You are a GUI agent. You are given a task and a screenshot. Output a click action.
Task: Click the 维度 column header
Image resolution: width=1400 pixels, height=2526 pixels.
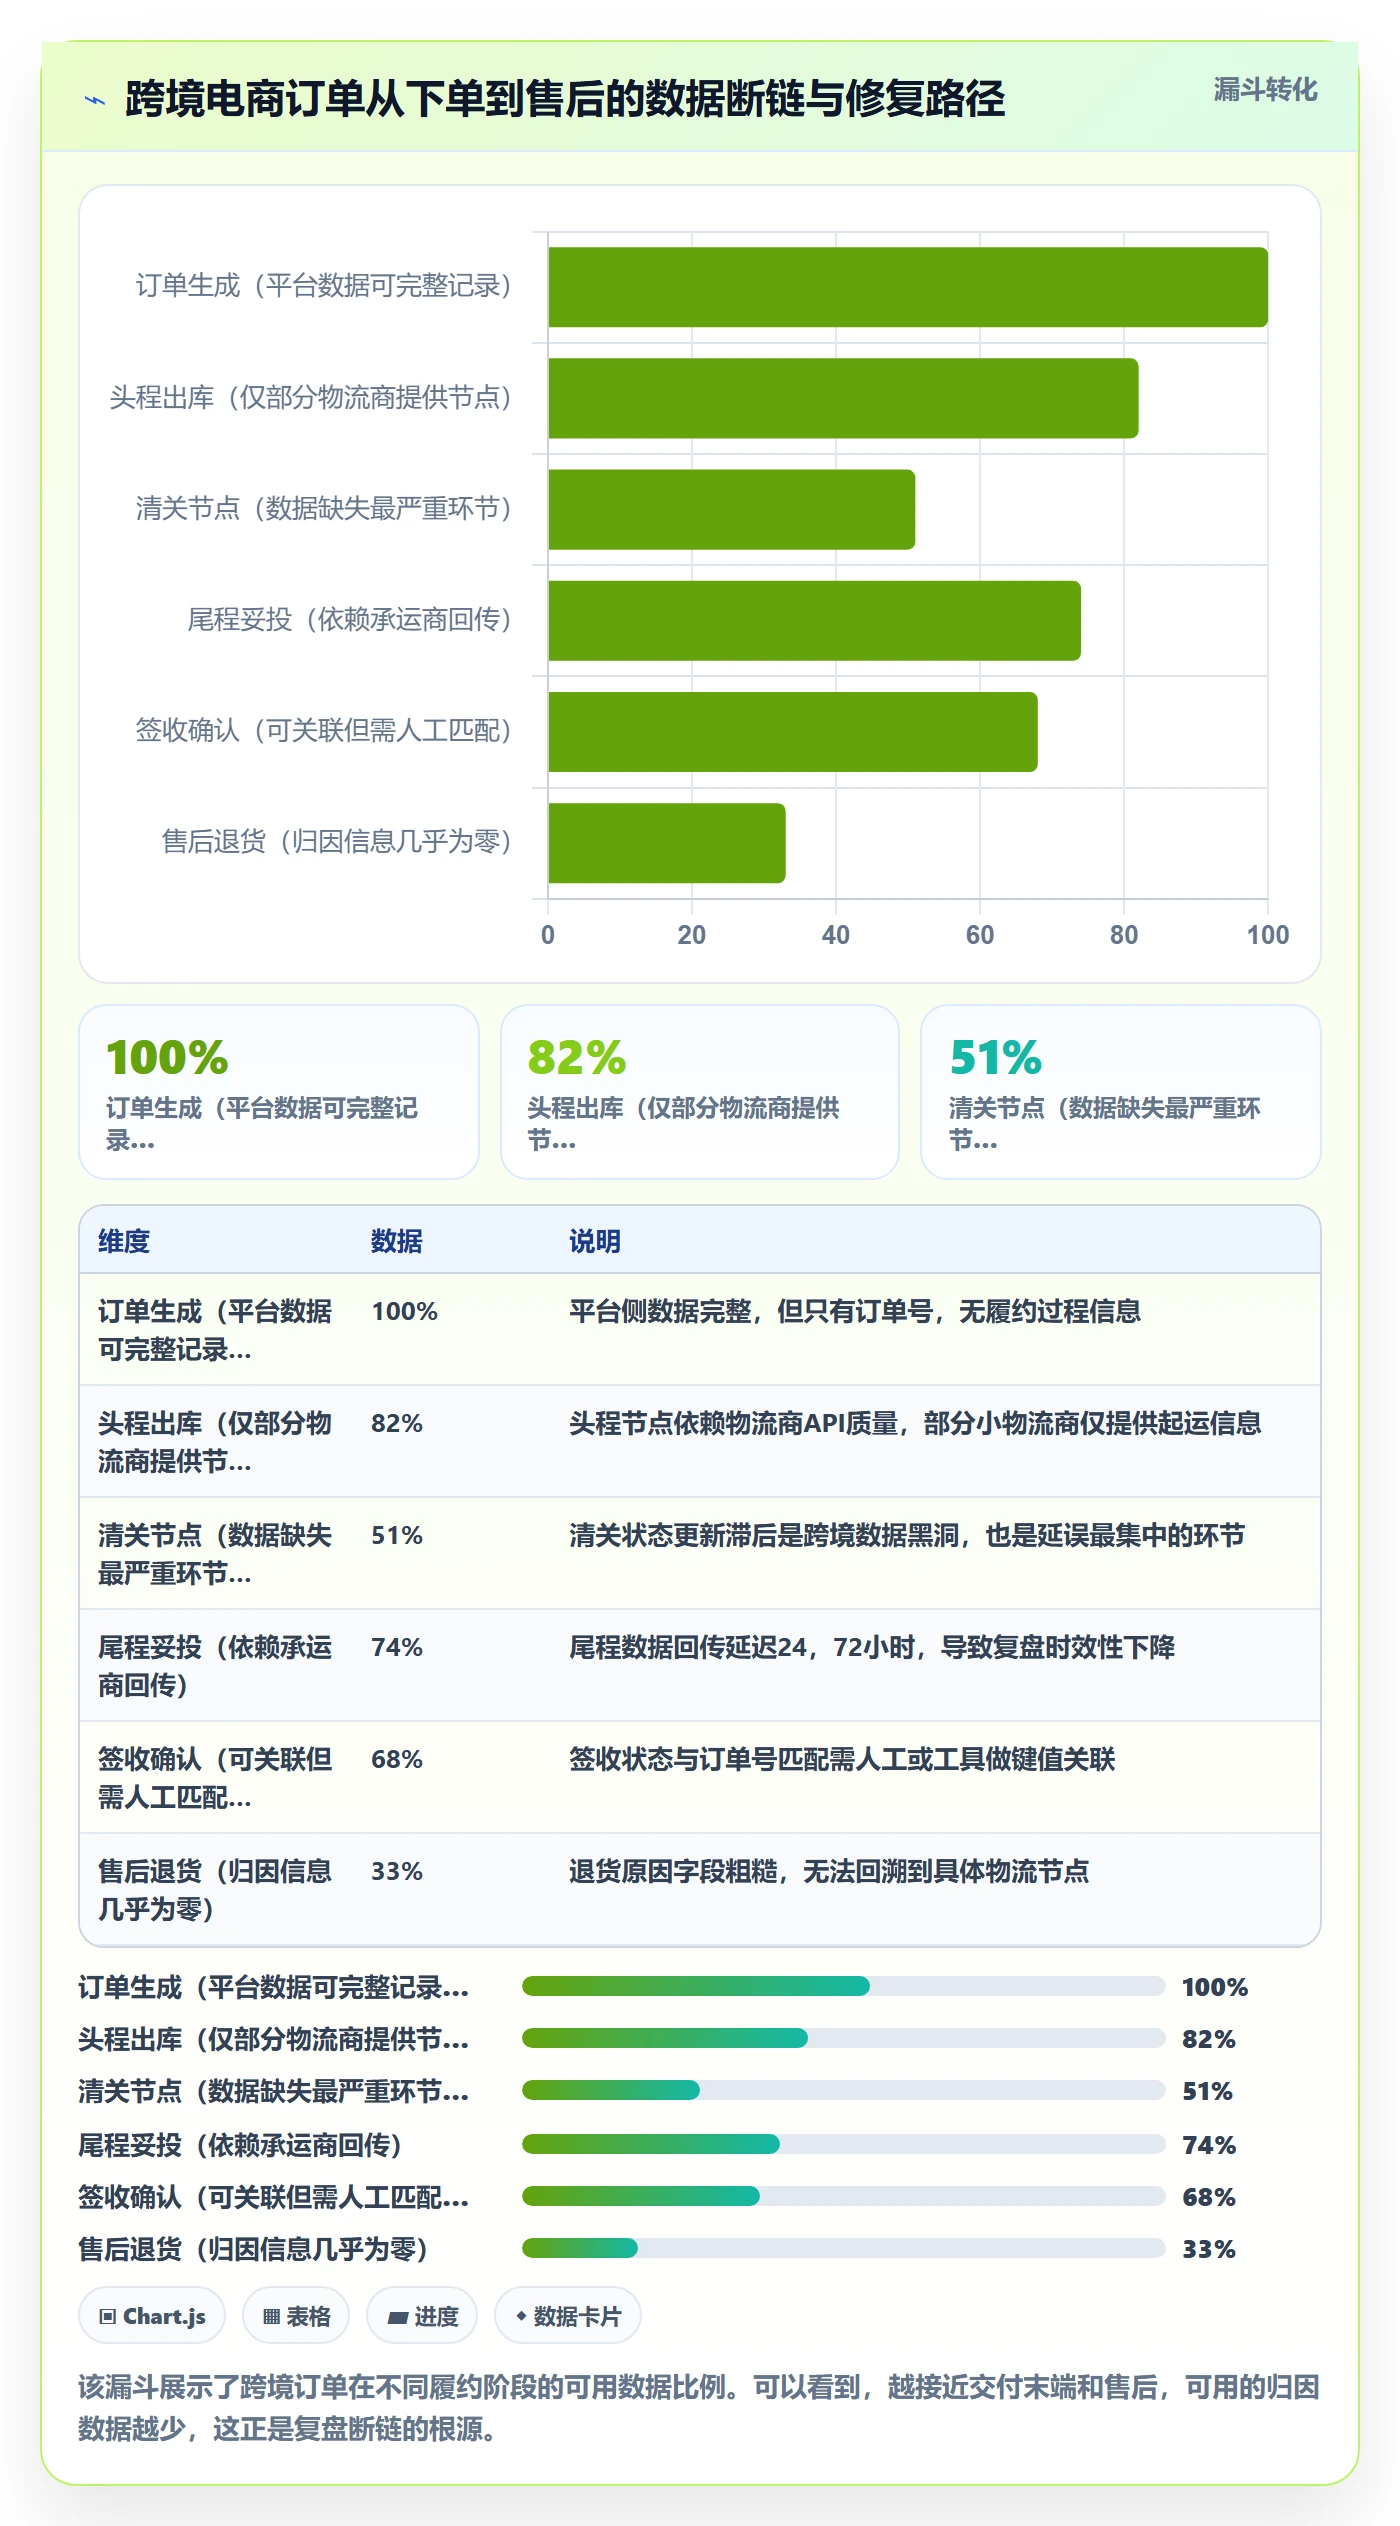pos(124,1241)
